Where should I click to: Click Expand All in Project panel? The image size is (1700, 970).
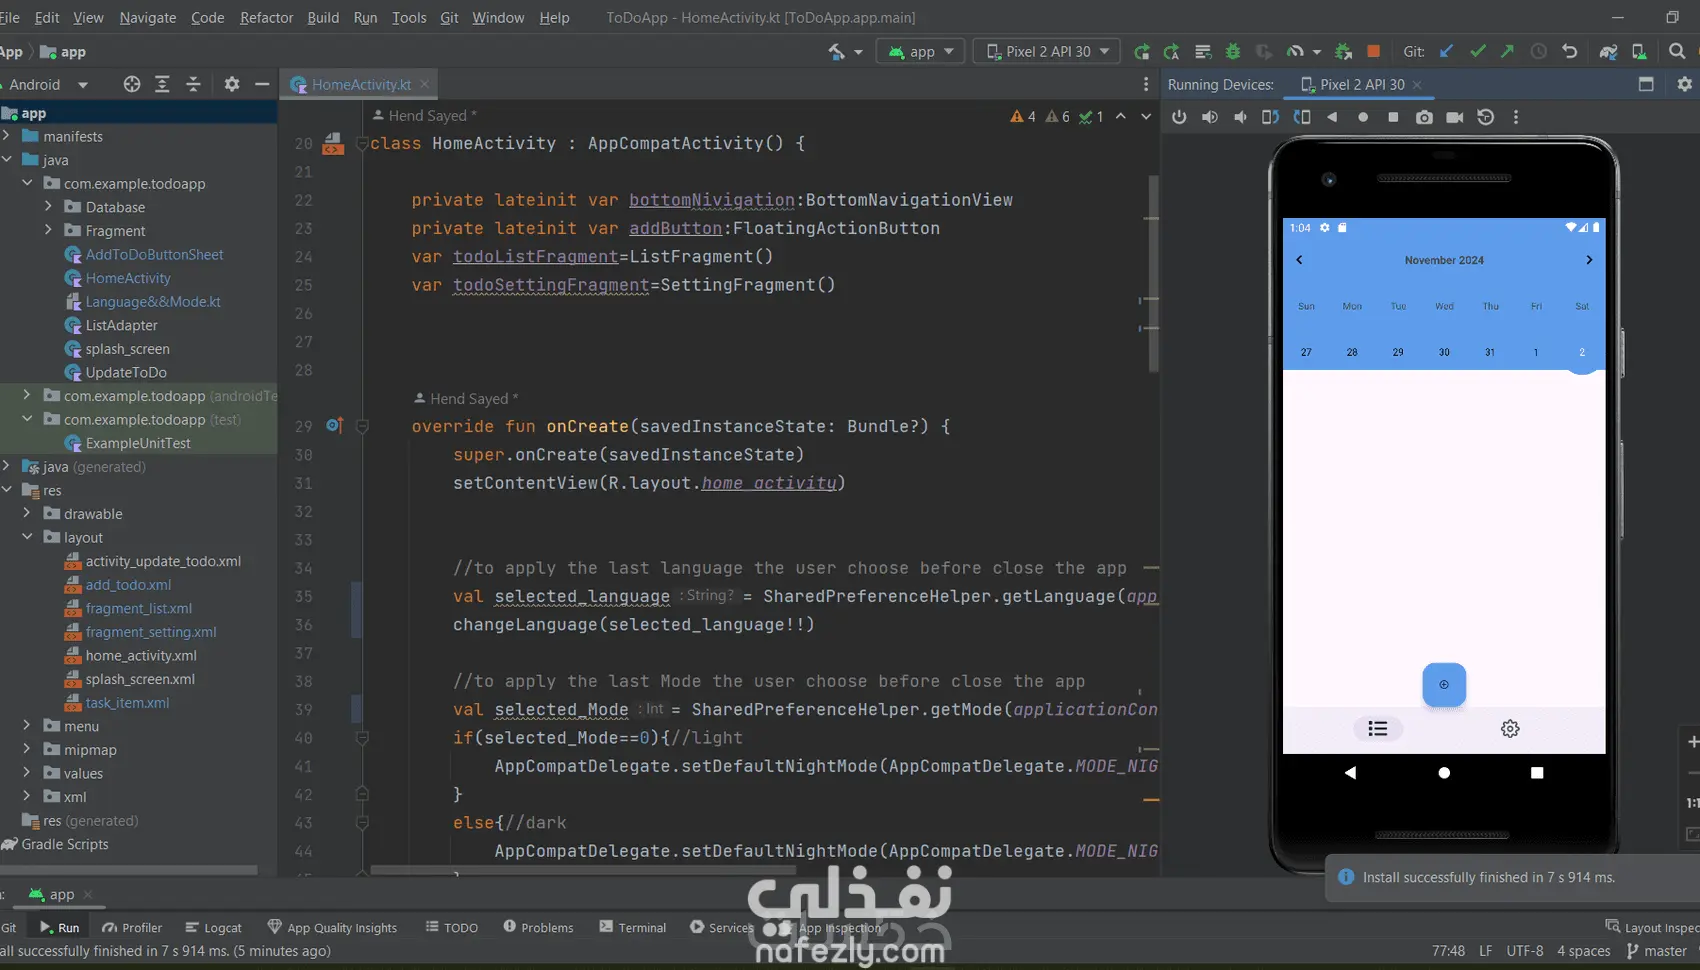162,84
